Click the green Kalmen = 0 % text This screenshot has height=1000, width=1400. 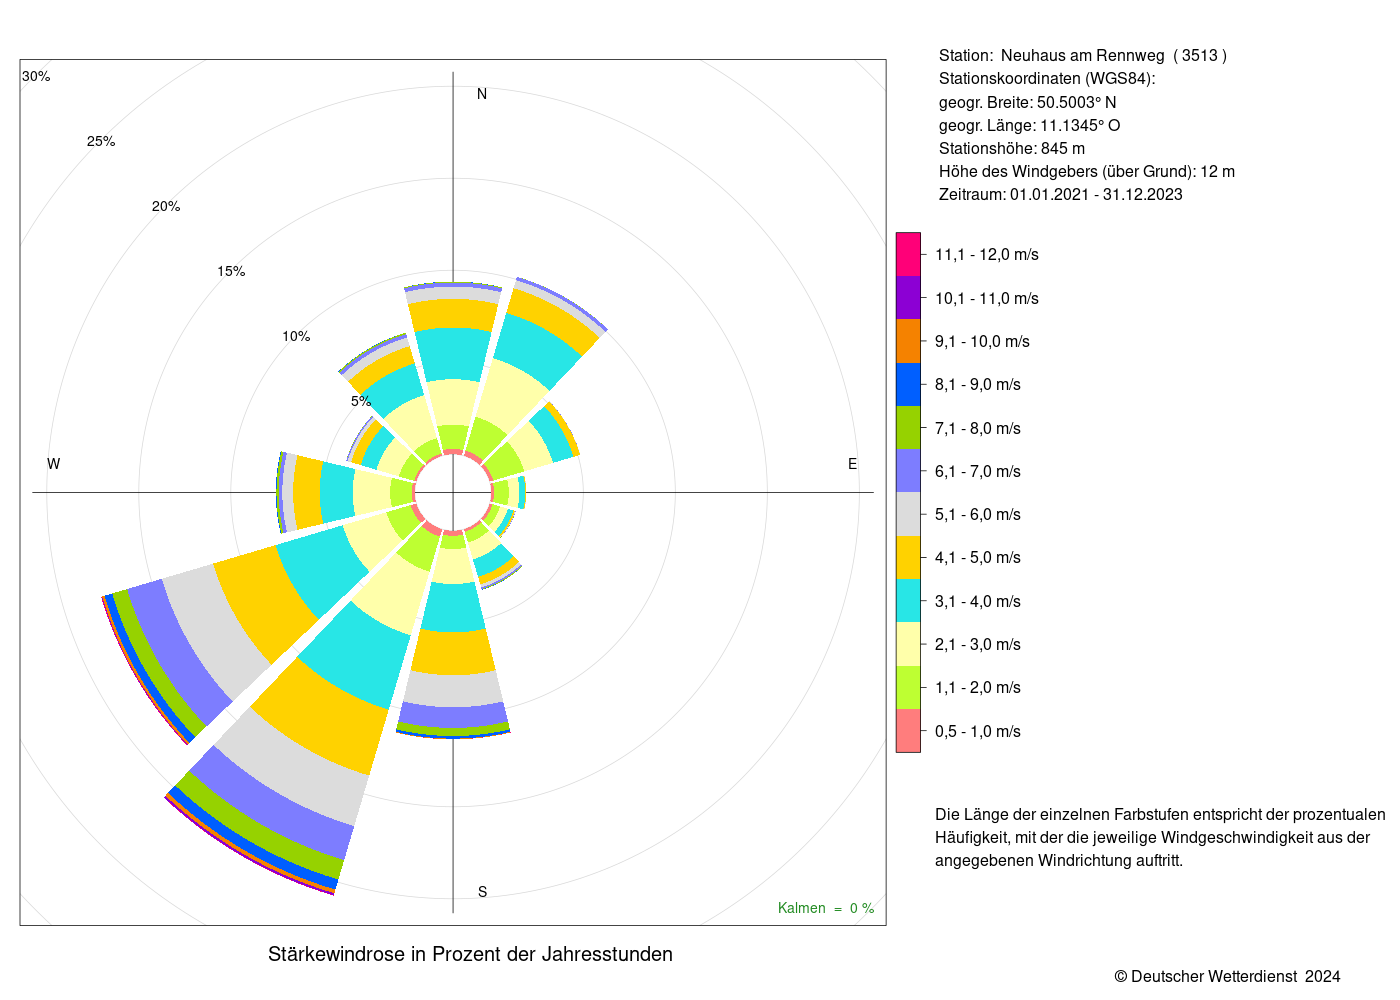coord(826,908)
